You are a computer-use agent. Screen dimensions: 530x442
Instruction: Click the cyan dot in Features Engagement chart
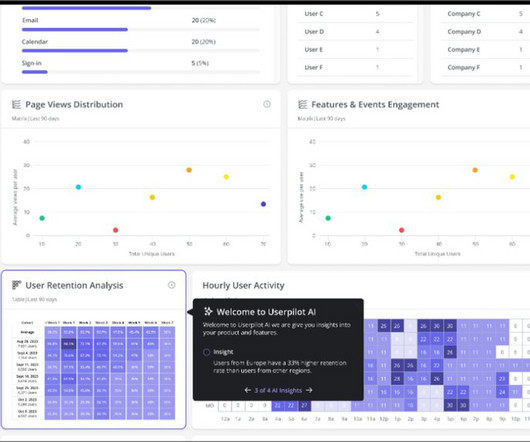(x=364, y=187)
